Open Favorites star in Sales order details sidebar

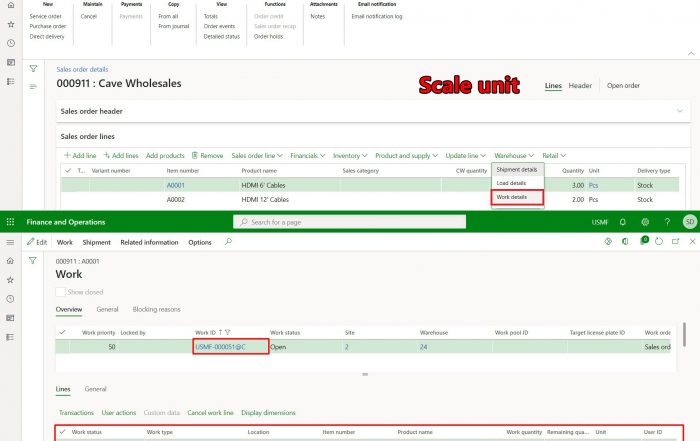tap(11, 24)
